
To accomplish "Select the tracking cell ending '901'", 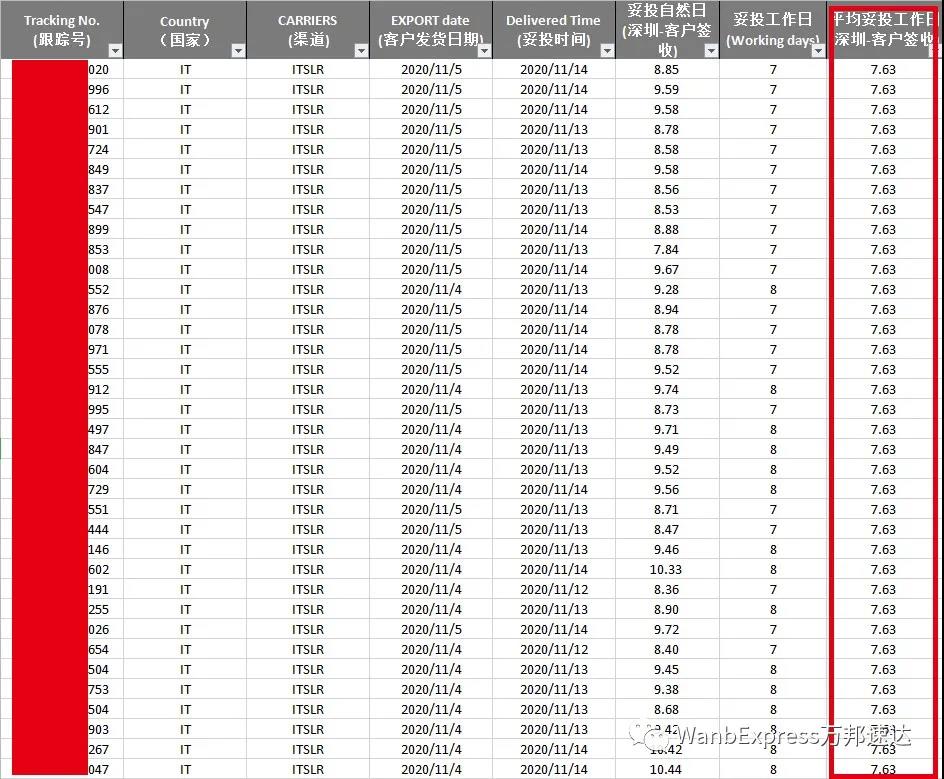I will coord(61,129).
